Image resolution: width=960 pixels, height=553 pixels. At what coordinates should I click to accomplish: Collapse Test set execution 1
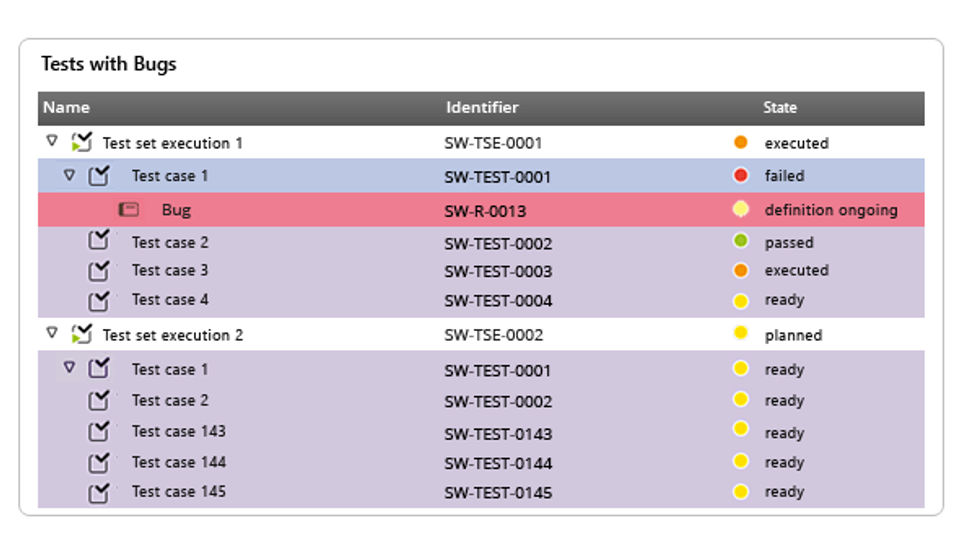pyautogui.click(x=53, y=142)
